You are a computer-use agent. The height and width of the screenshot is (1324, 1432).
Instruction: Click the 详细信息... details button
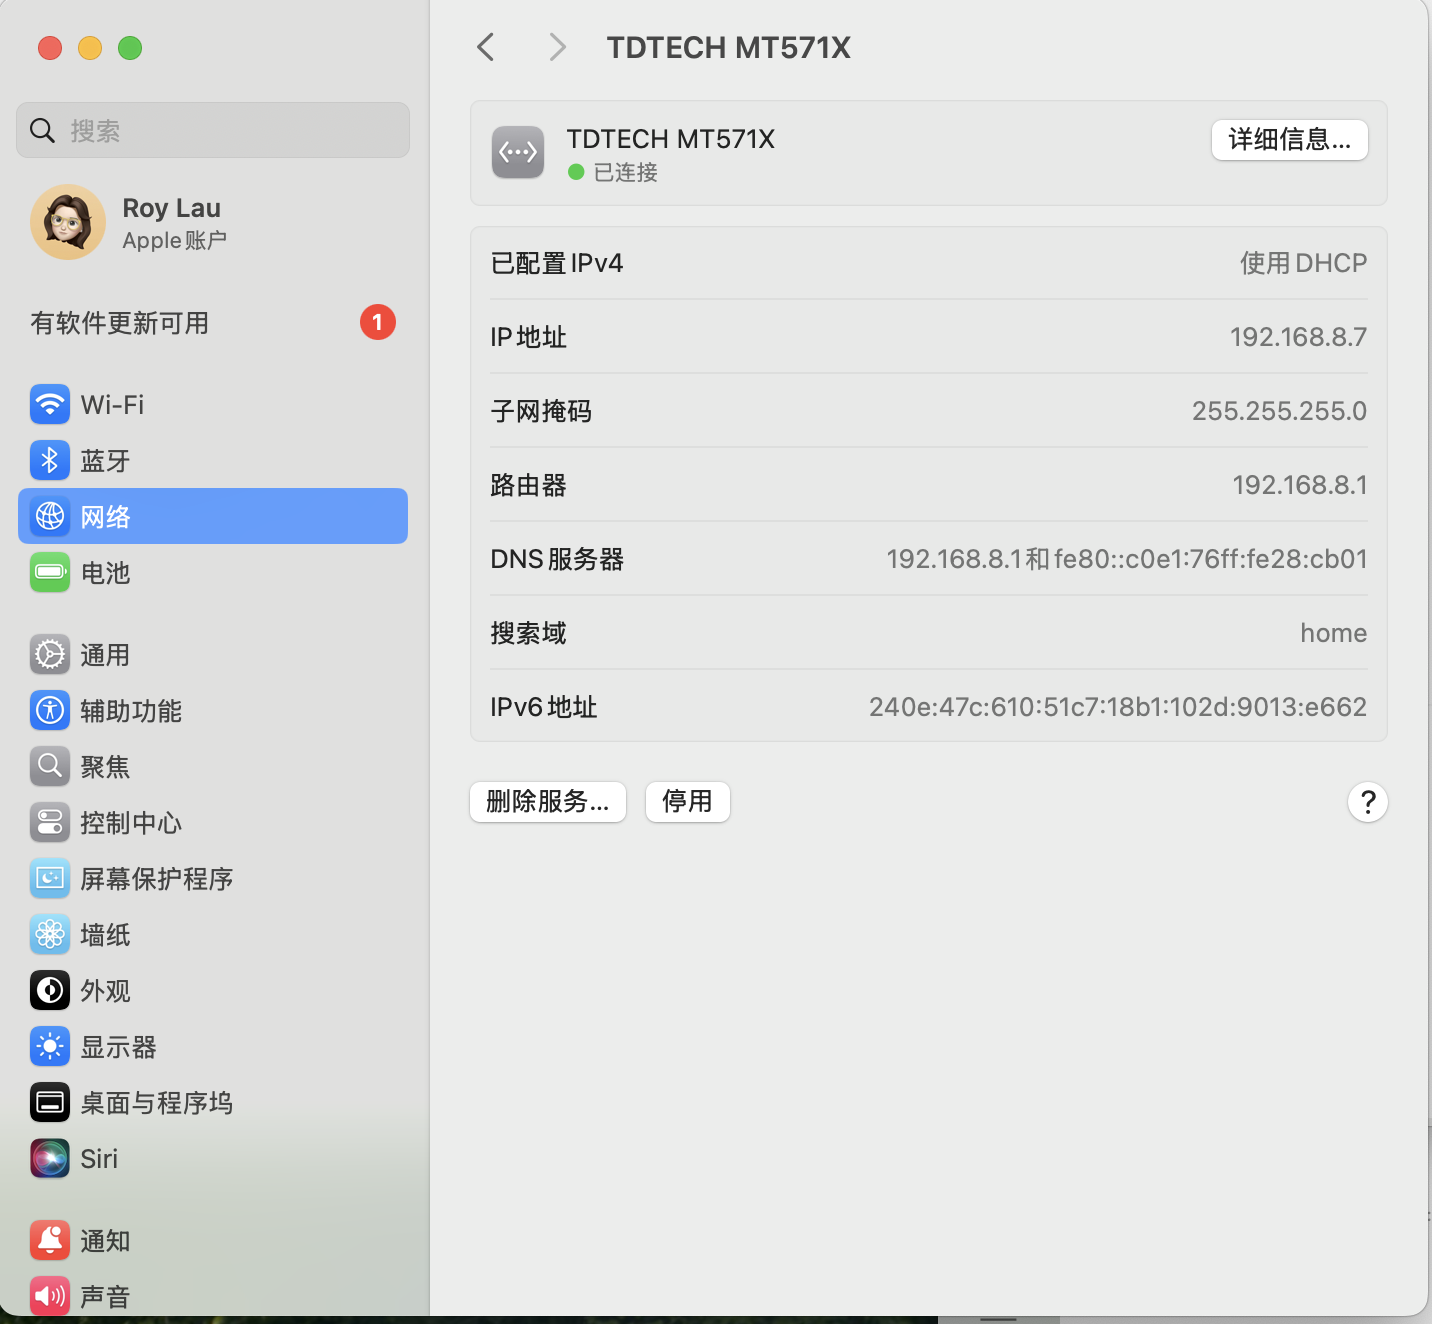coord(1290,140)
